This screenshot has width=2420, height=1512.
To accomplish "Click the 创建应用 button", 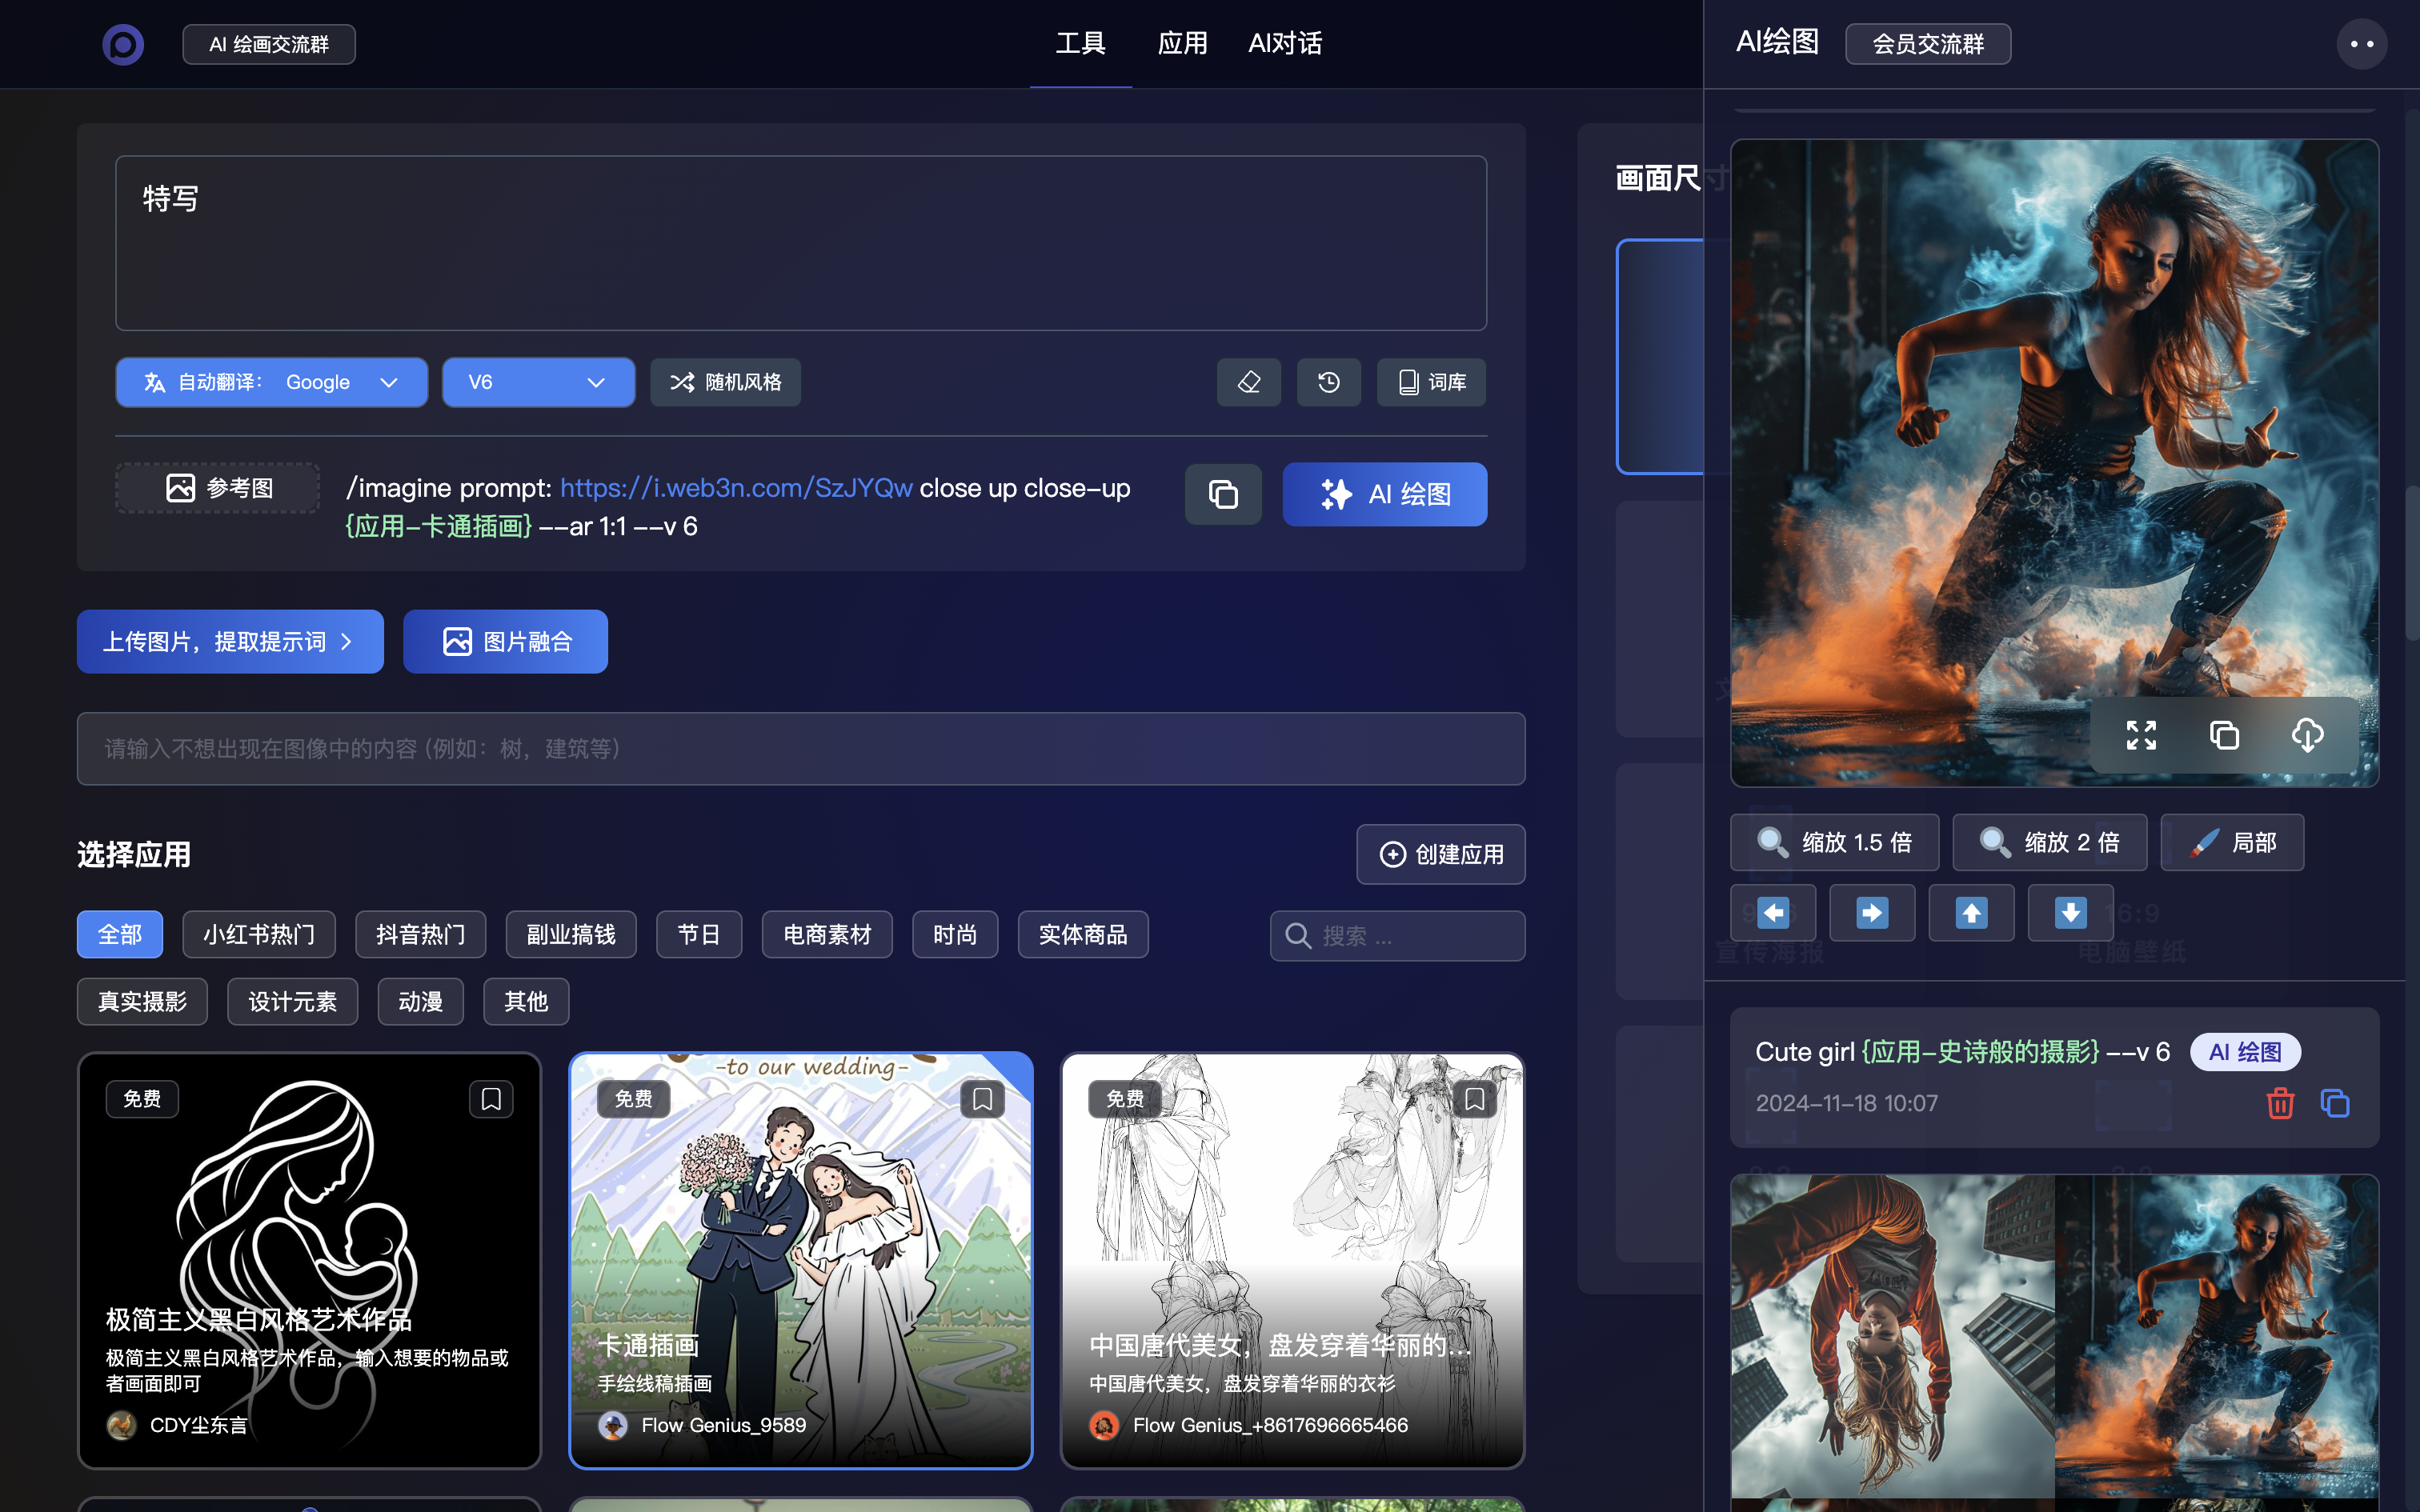I will pos(1440,854).
